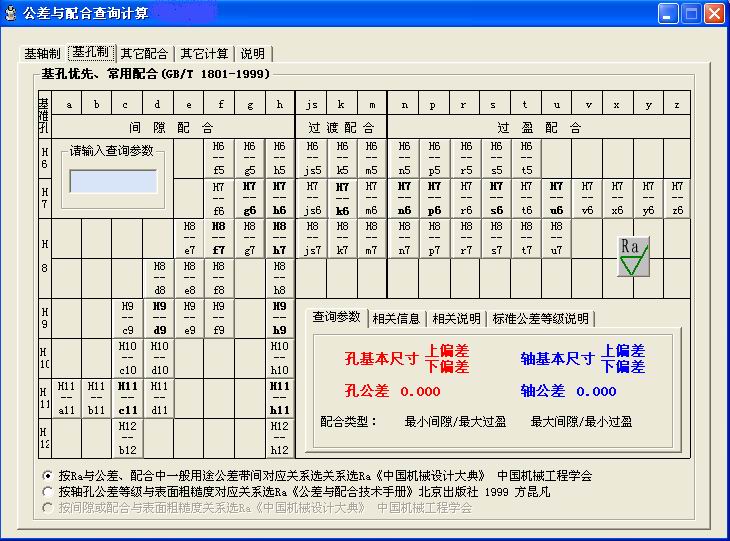Choose the H11/b11 fit button
The width and height of the screenshot is (730, 541).
[x=96, y=399]
